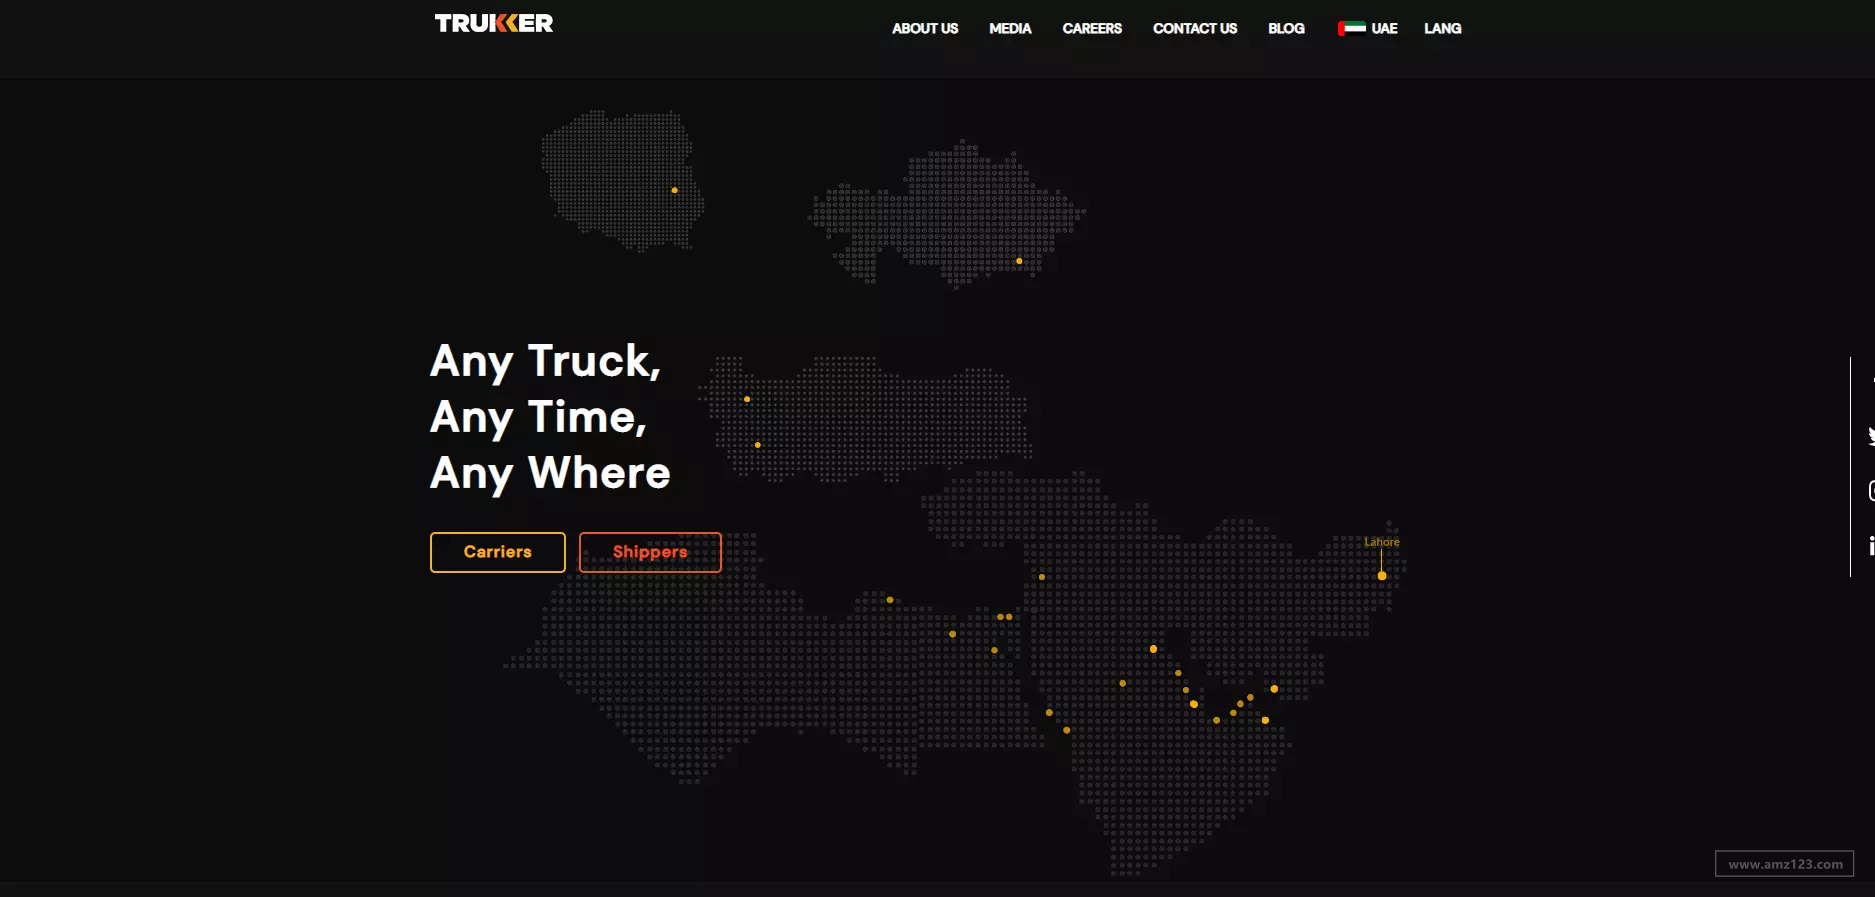Go to the Careers page
1875x897 pixels.
point(1092,28)
